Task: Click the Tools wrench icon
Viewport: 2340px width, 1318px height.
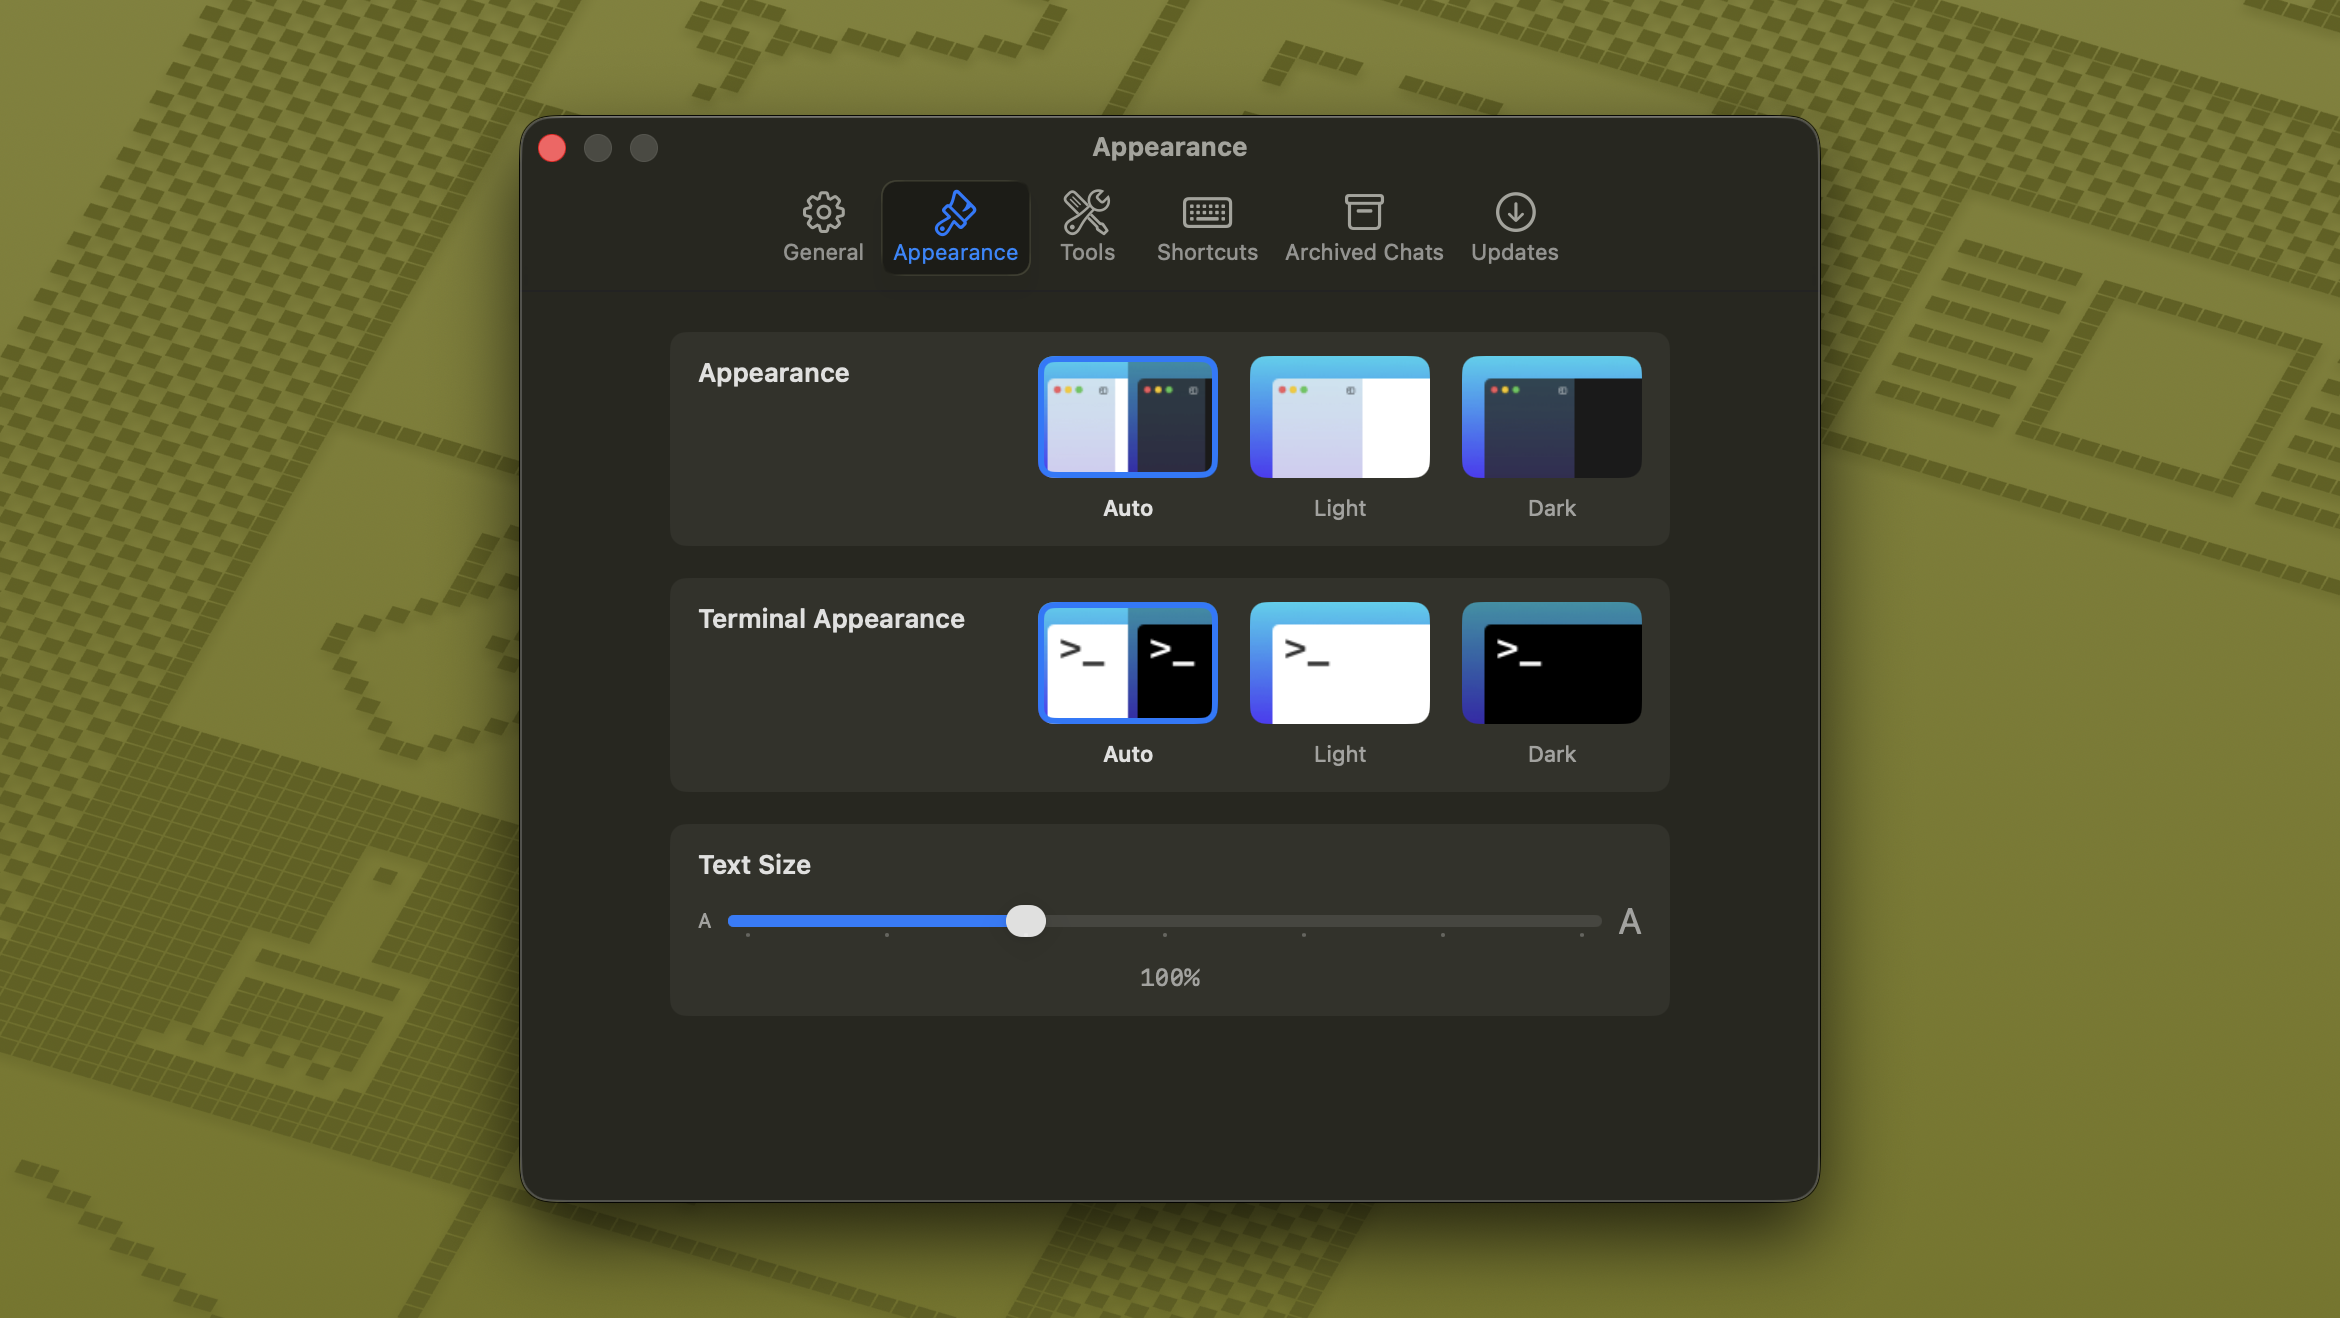Action: (1087, 212)
